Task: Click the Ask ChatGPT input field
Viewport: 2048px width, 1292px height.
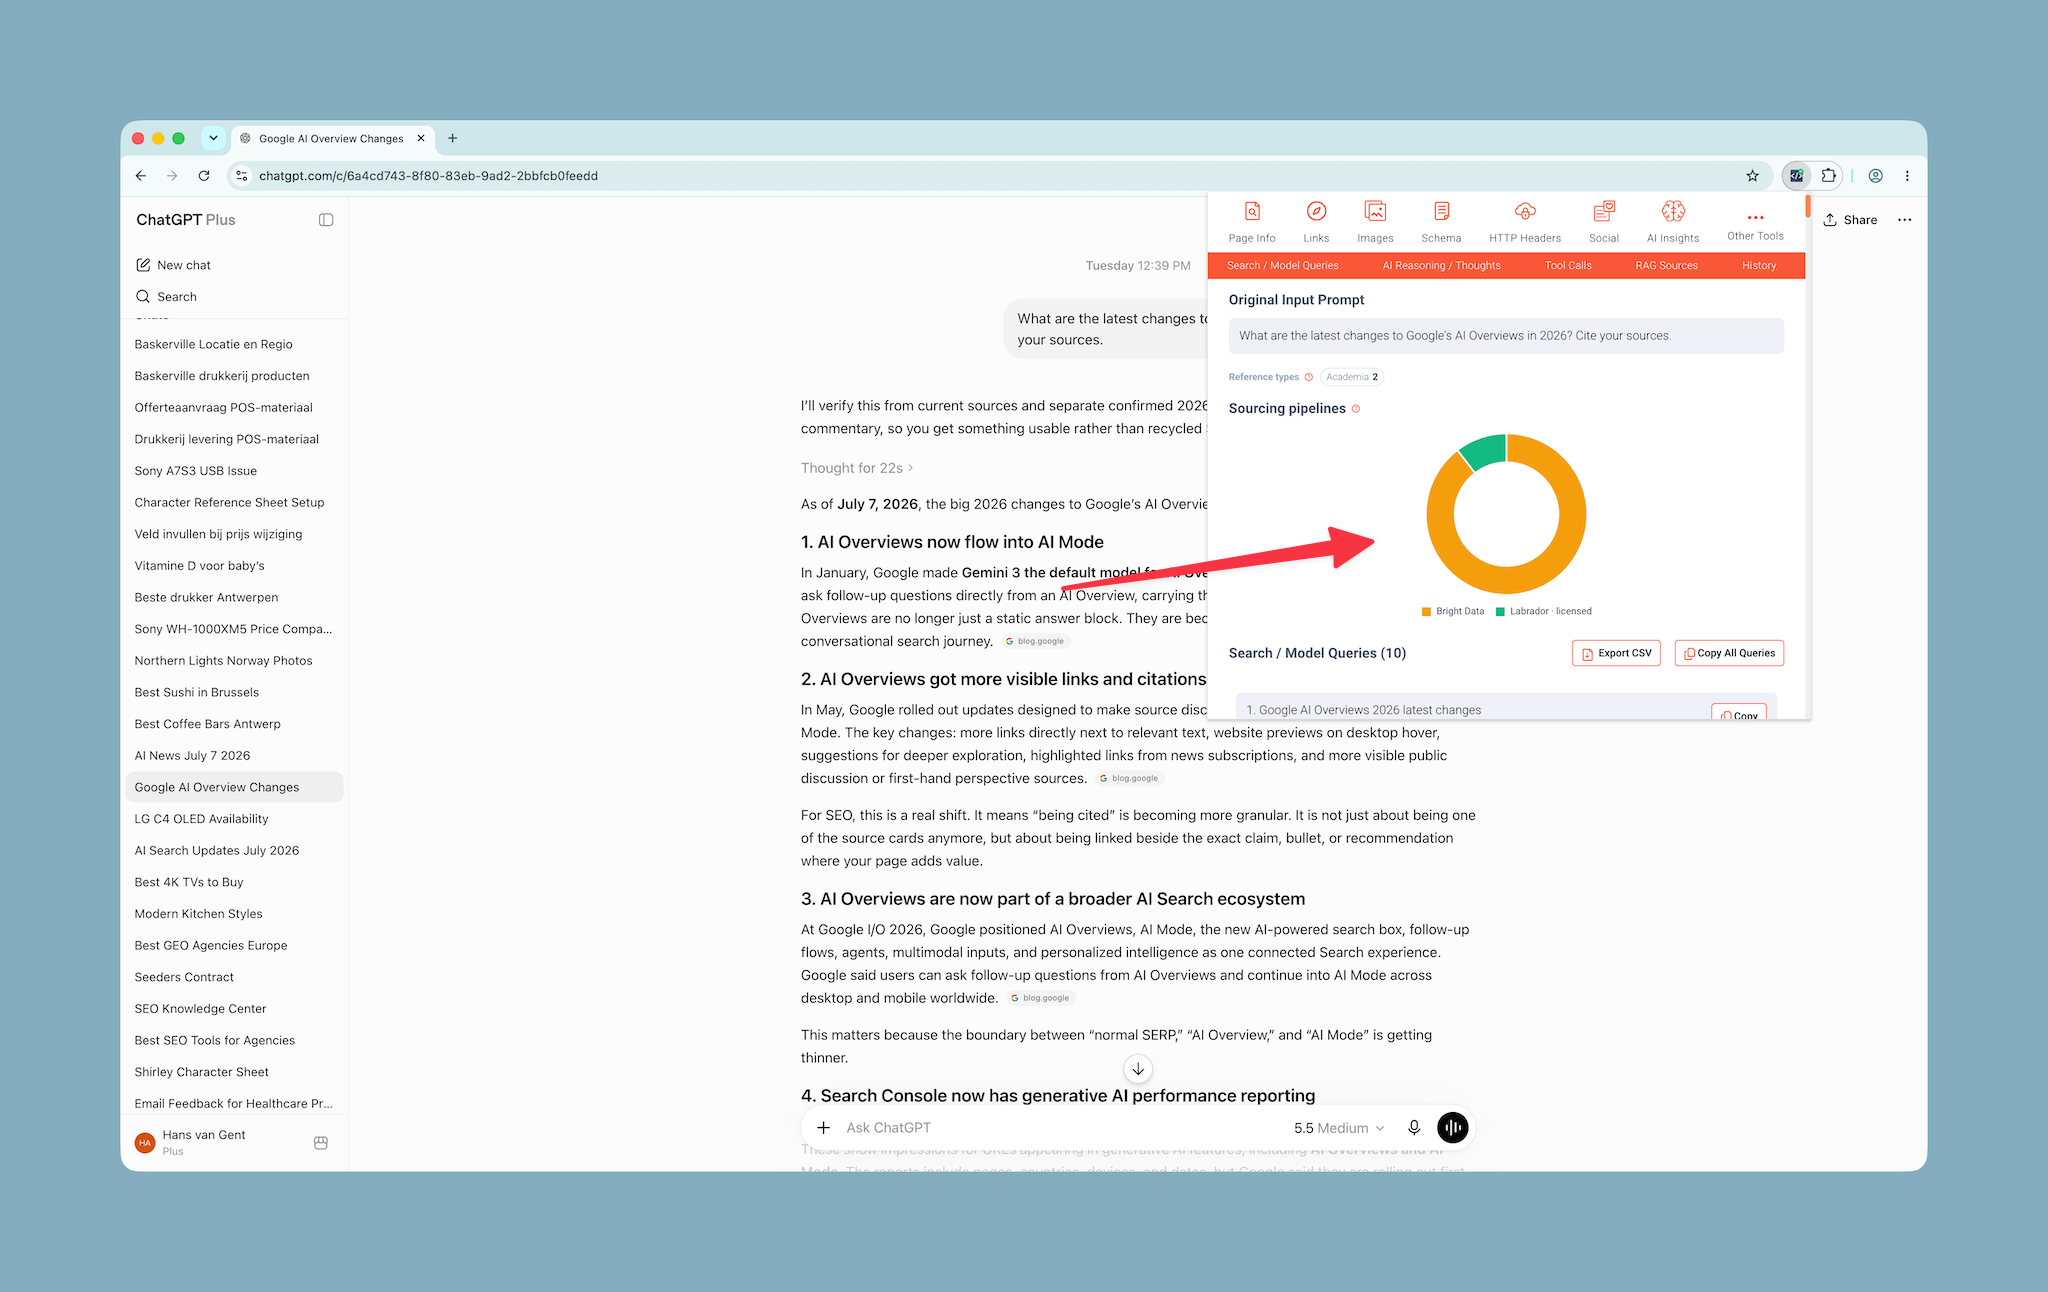Action: pyautogui.click(x=1060, y=1128)
